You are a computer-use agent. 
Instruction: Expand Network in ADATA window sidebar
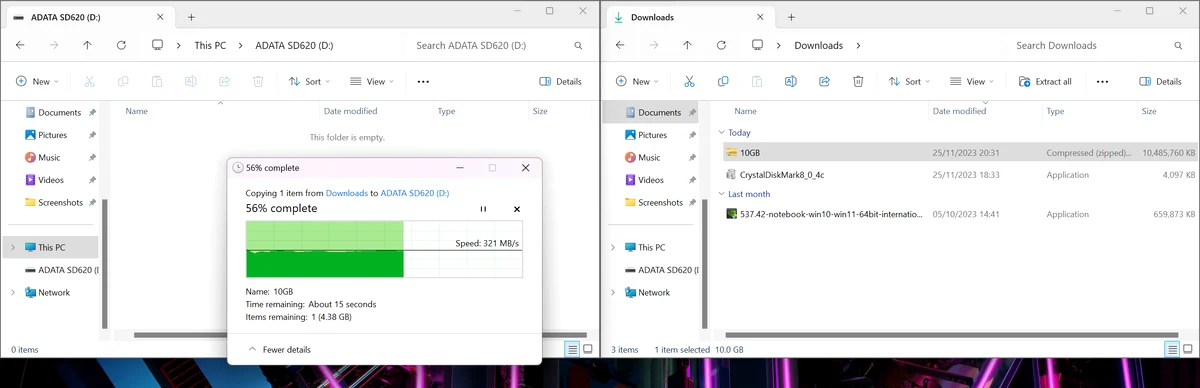12,293
